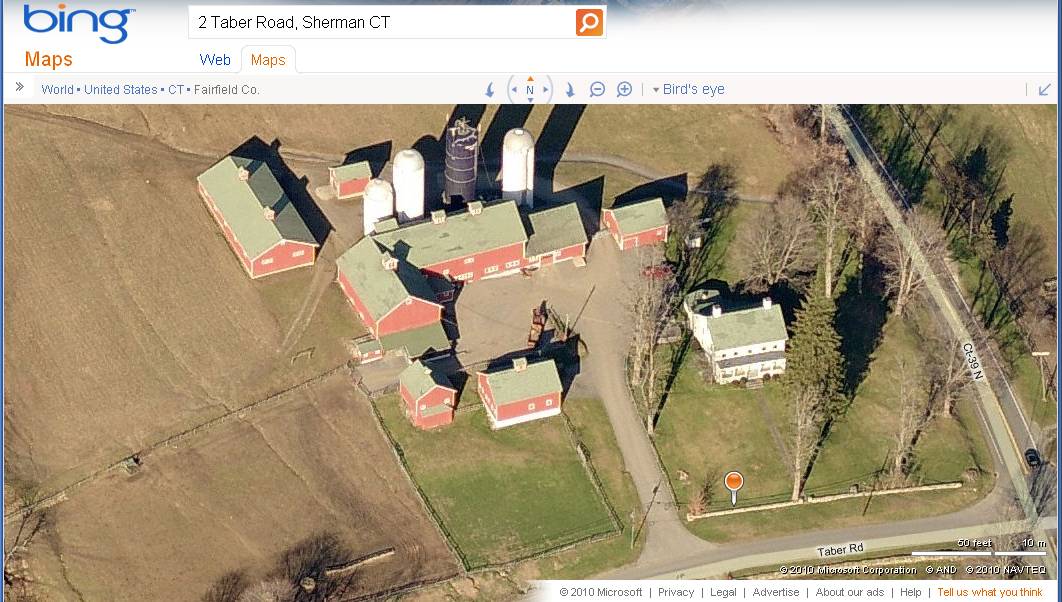Screen dimensions: 1062x602
Task: Open the United States breadcrumb link
Action: [121, 89]
